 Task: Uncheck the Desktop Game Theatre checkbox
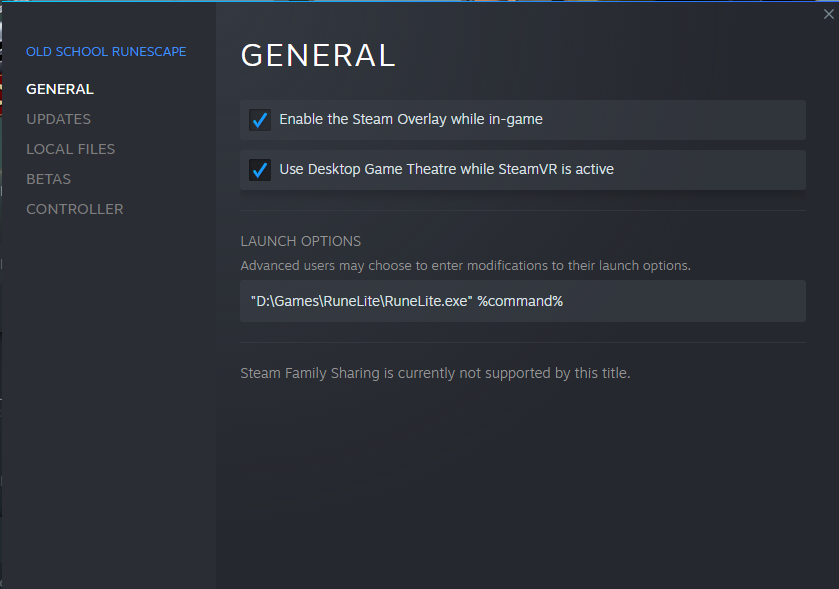260,170
